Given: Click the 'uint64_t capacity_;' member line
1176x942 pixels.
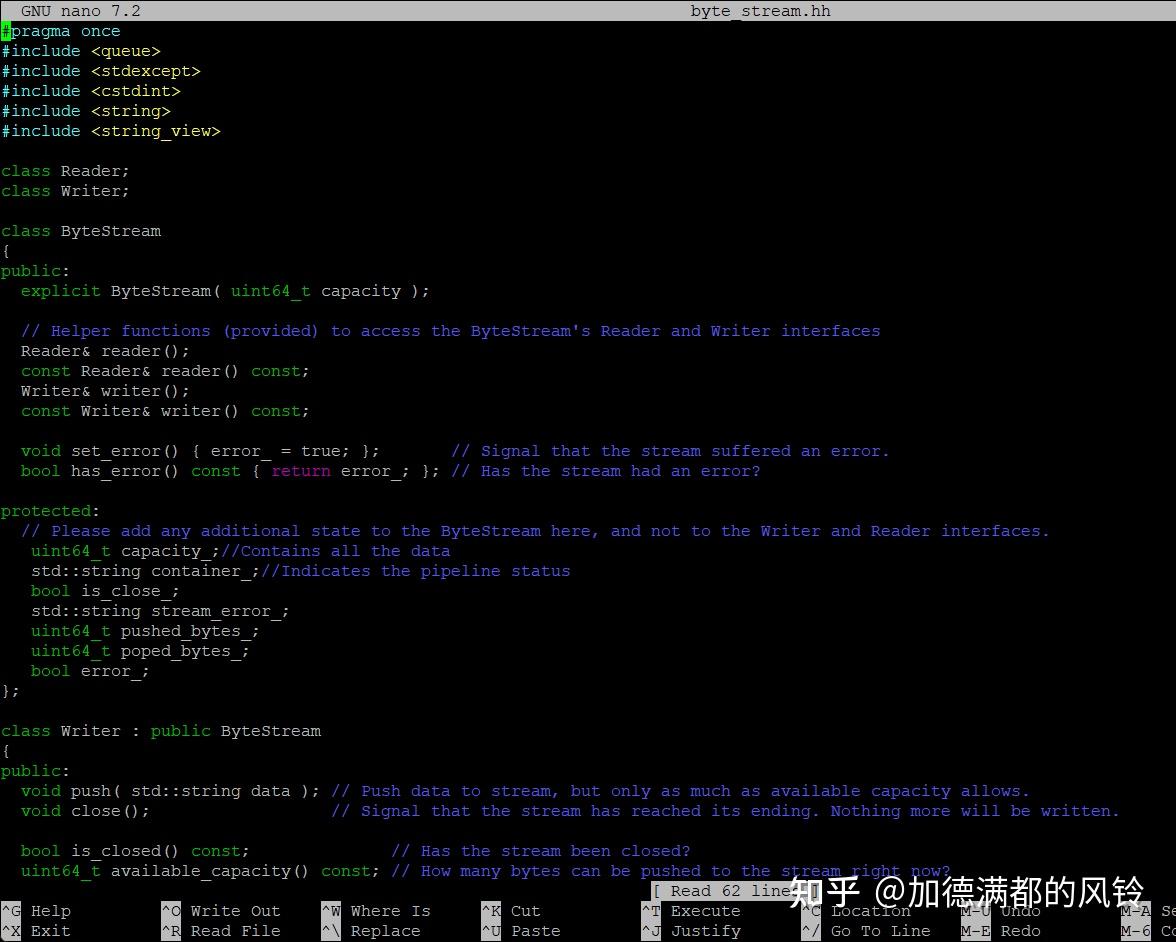Looking at the screenshot, I should [241, 551].
